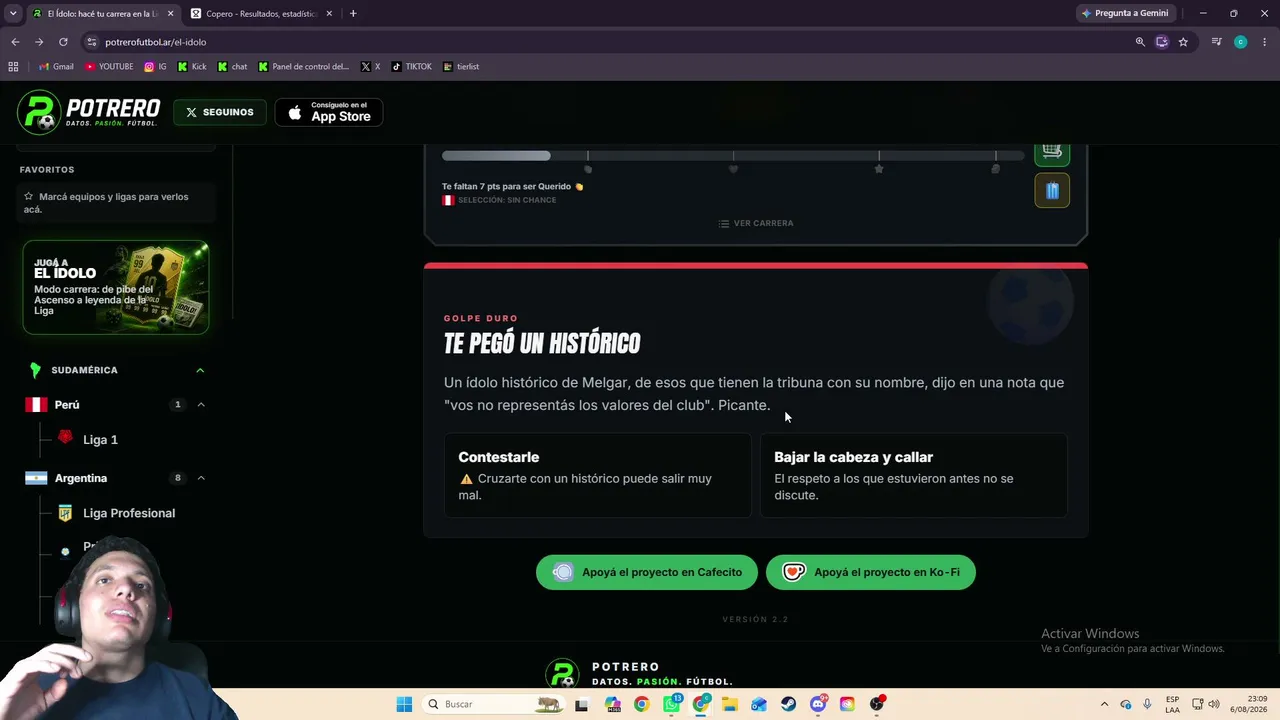1280x720 pixels.
Task: Select the Argentina country row
Action: point(115,478)
